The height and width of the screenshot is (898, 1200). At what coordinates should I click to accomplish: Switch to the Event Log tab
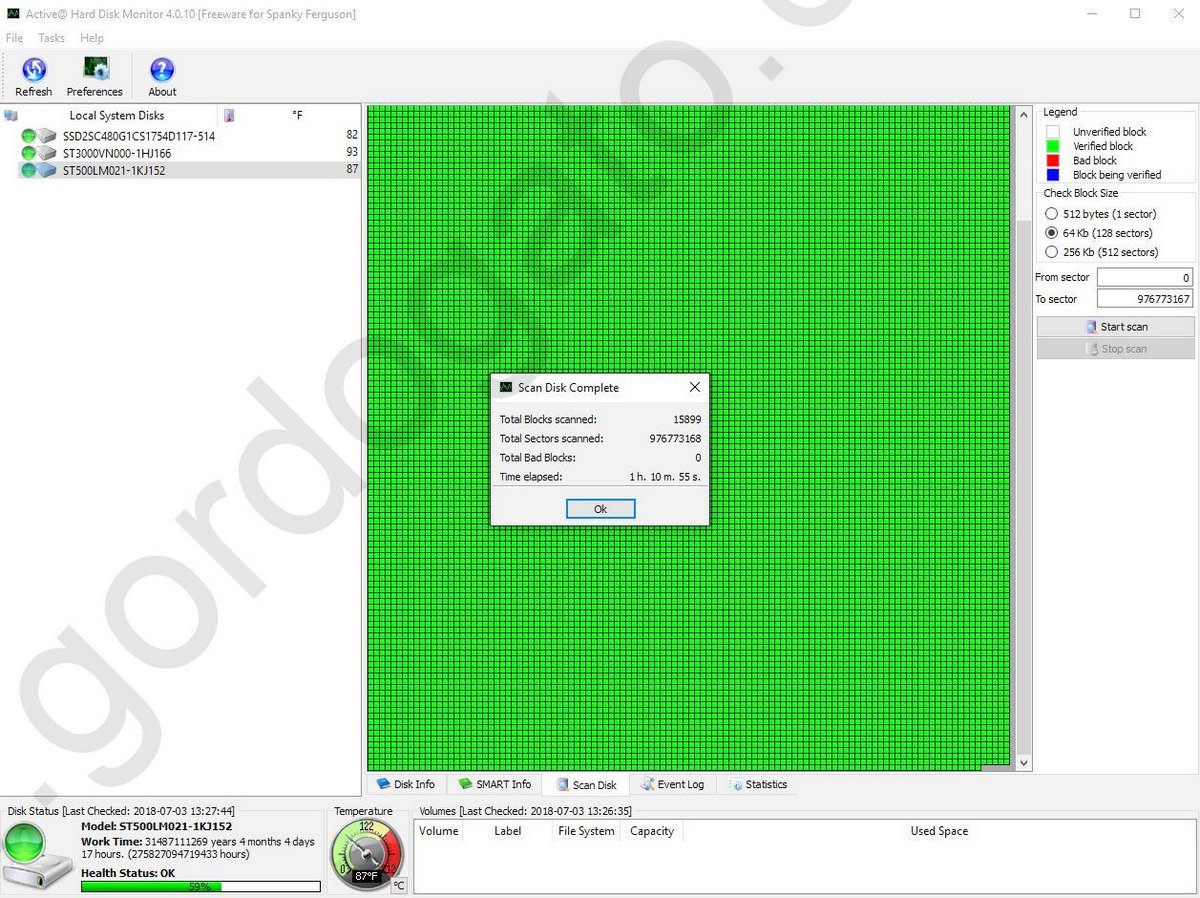[x=672, y=785]
